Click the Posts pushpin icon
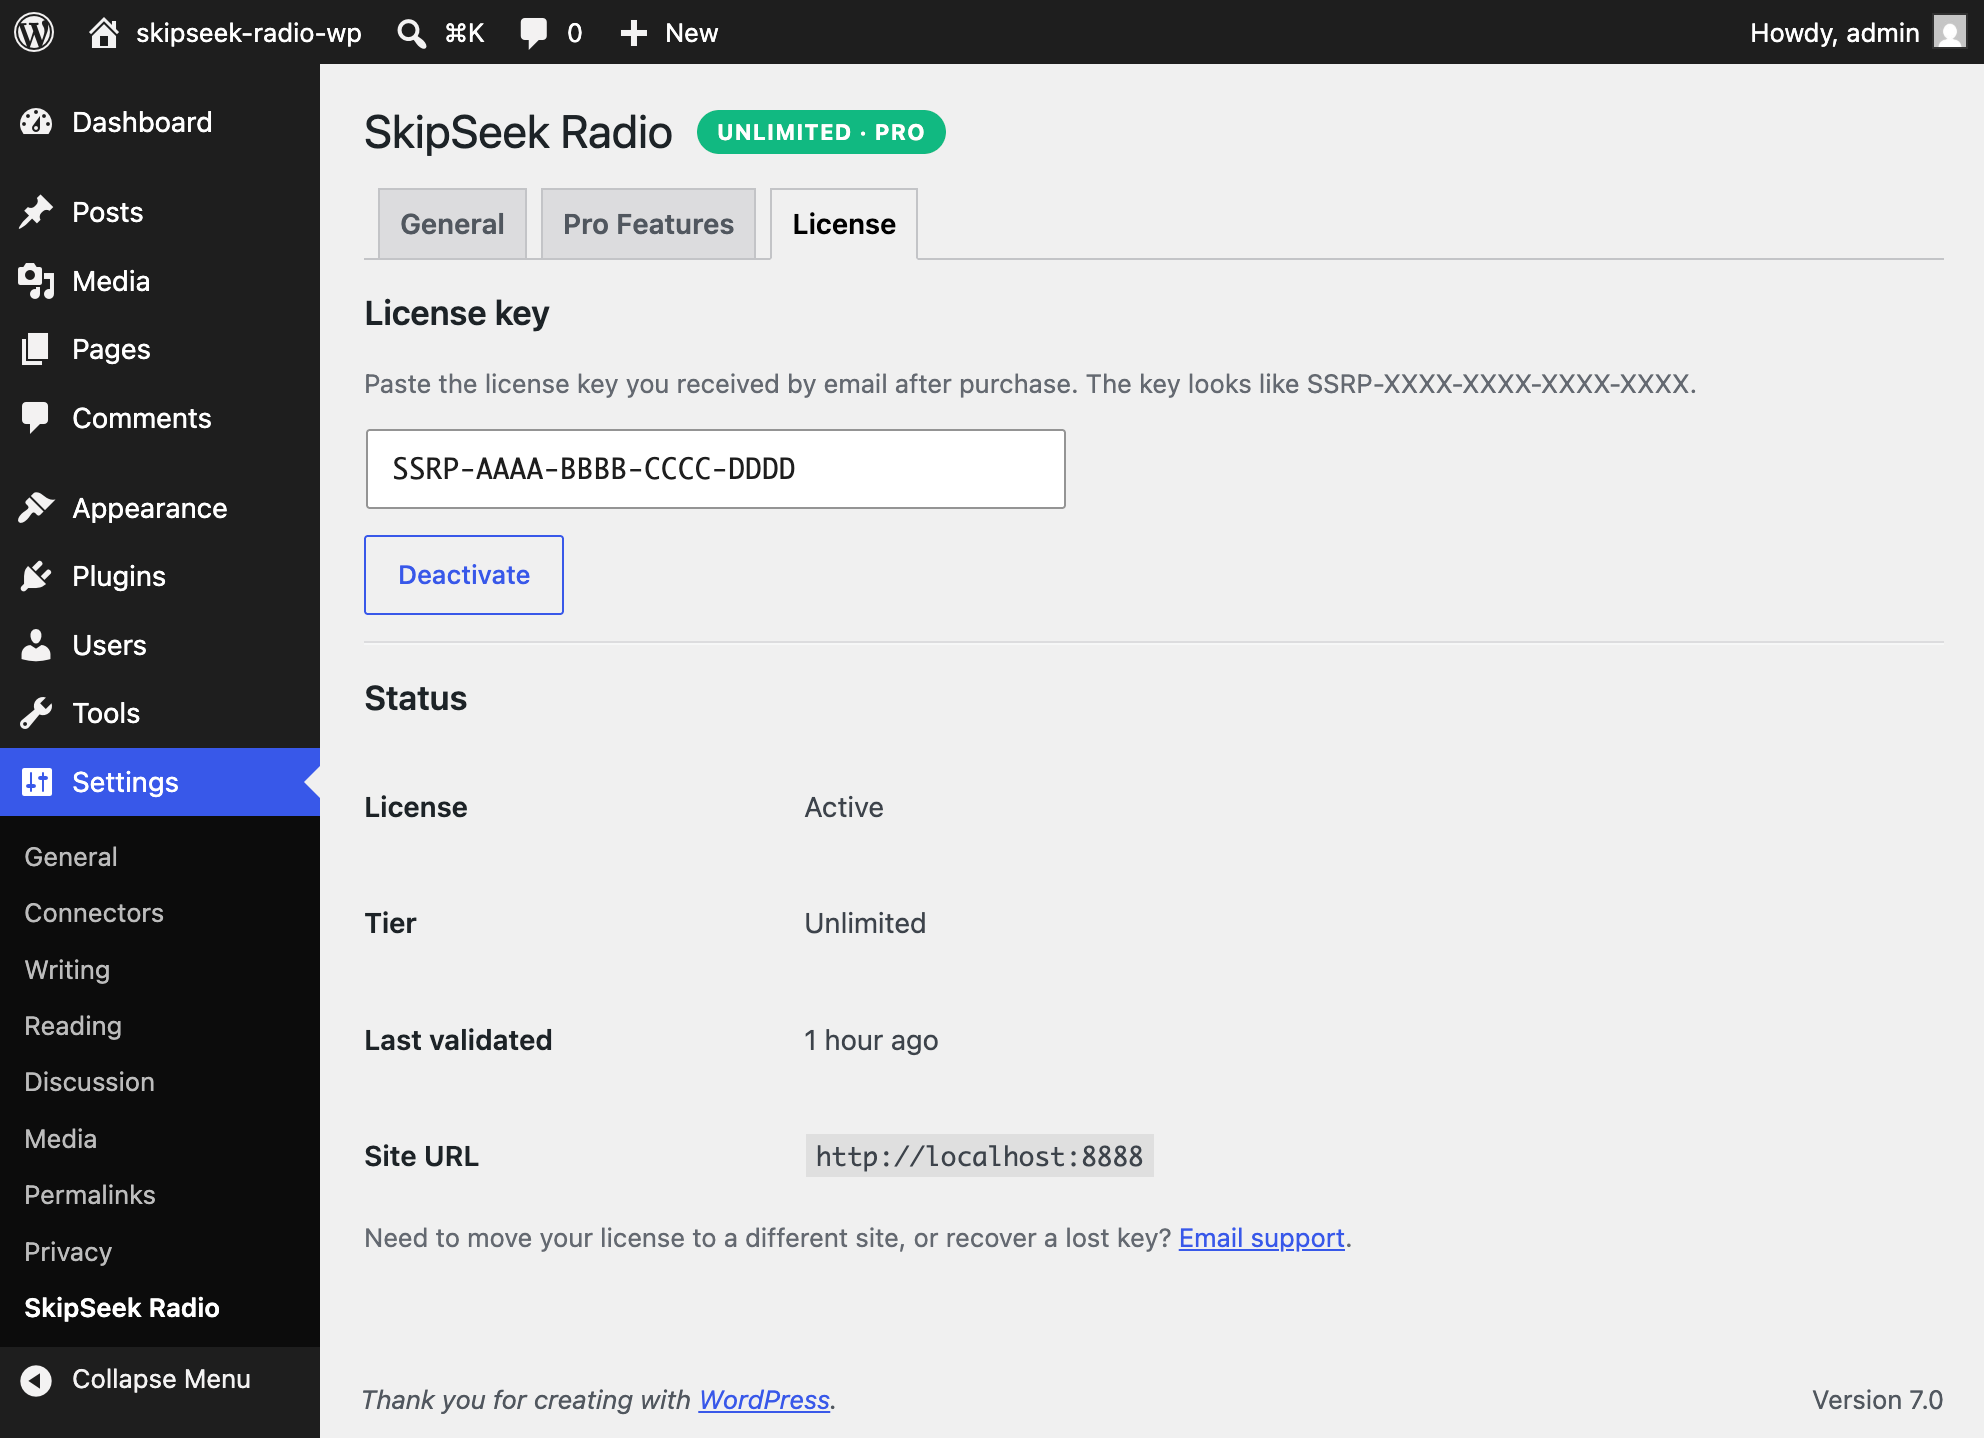Viewport: 1984px width, 1438px height. (36, 212)
